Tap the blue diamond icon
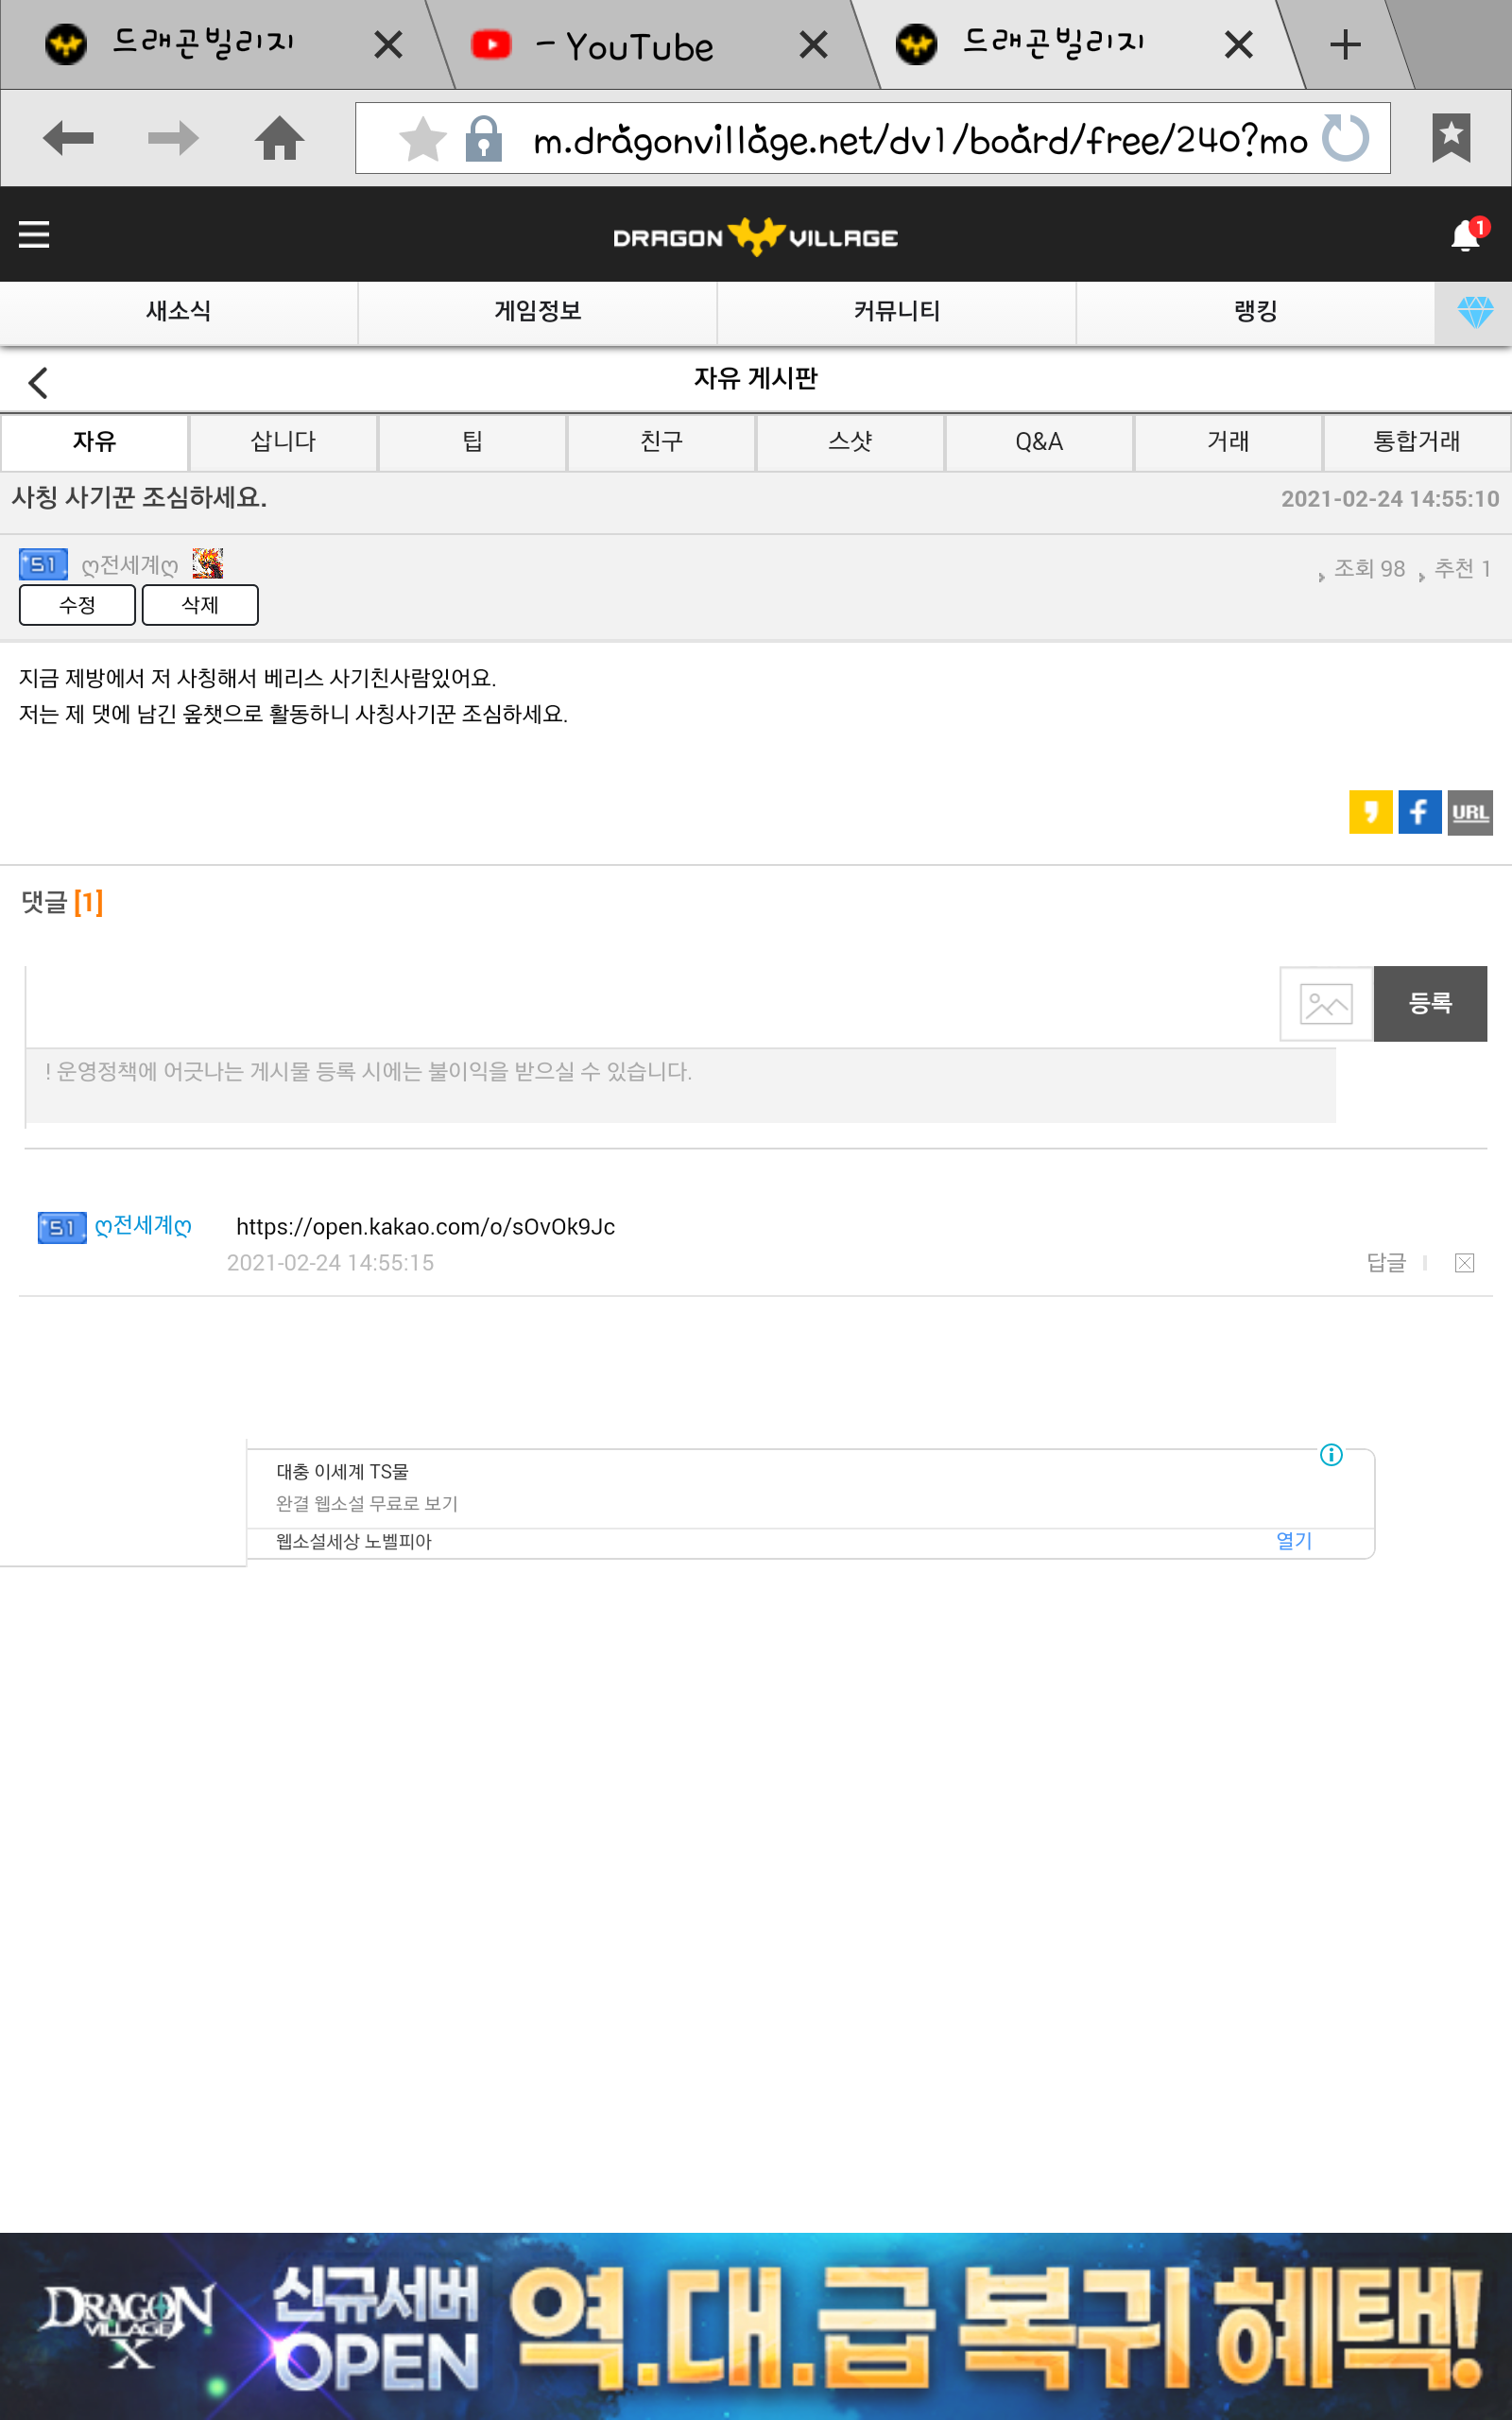 (x=1474, y=312)
